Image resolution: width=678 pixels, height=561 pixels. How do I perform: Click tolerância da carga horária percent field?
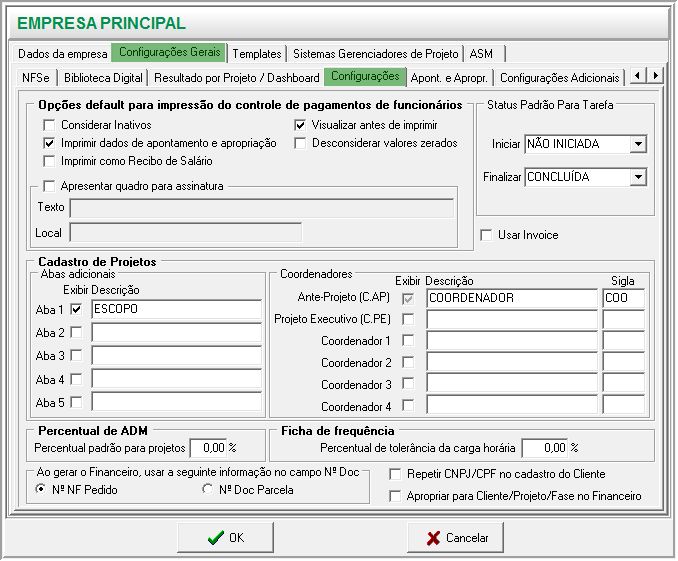(x=544, y=448)
